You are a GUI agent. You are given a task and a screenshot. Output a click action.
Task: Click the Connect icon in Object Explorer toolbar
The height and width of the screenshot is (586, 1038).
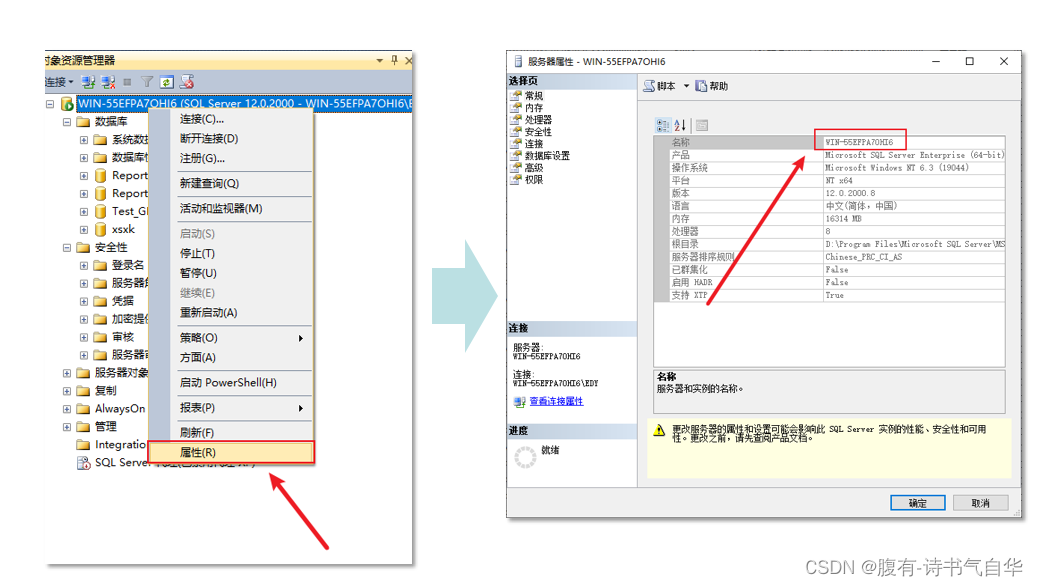pyautogui.click(x=86, y=83)
